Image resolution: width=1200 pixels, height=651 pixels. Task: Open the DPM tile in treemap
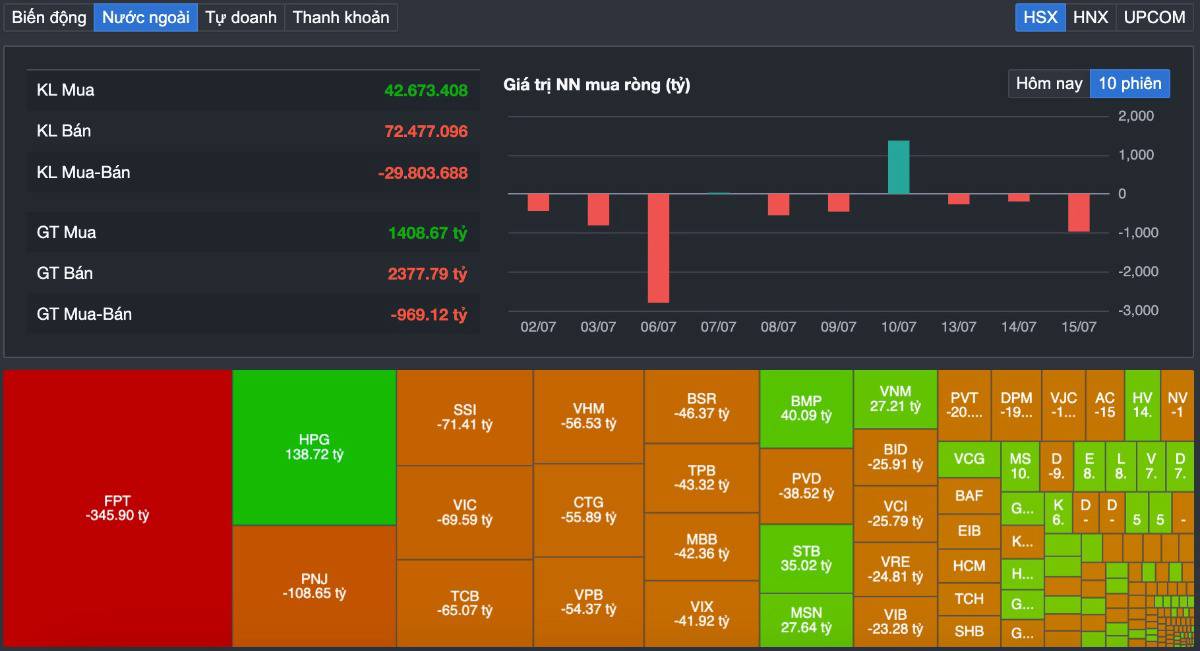1016,404
